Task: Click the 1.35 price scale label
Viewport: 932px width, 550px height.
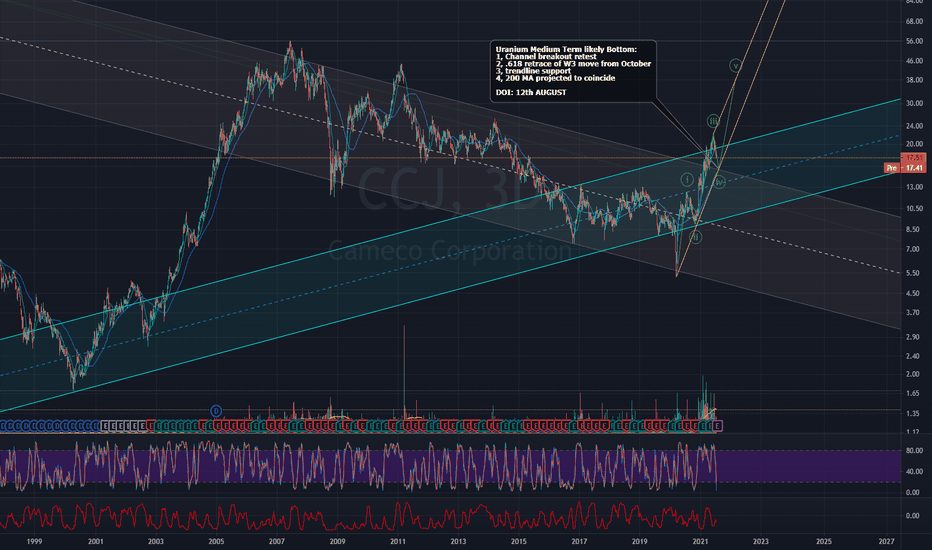Action: point(914,414)
